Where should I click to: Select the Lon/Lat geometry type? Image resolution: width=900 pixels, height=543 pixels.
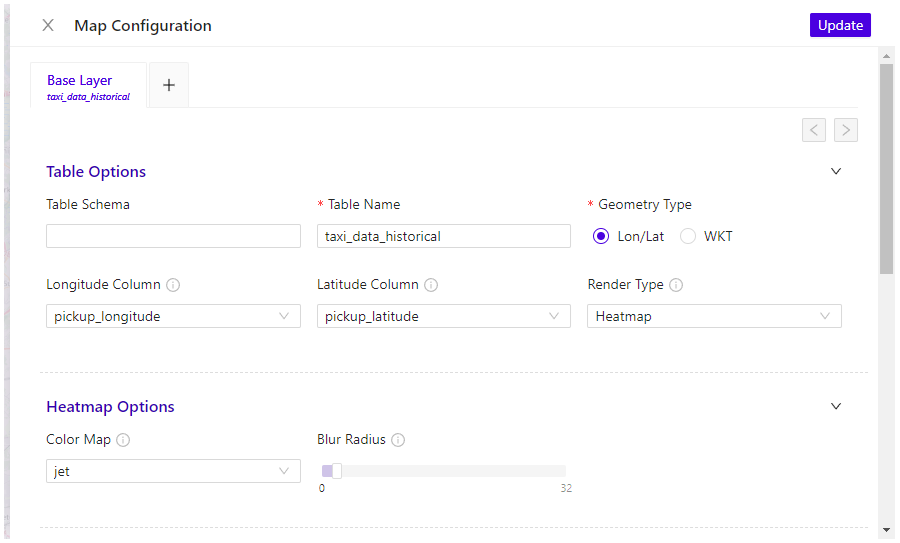pyautogui.click(x=601, y=236)
